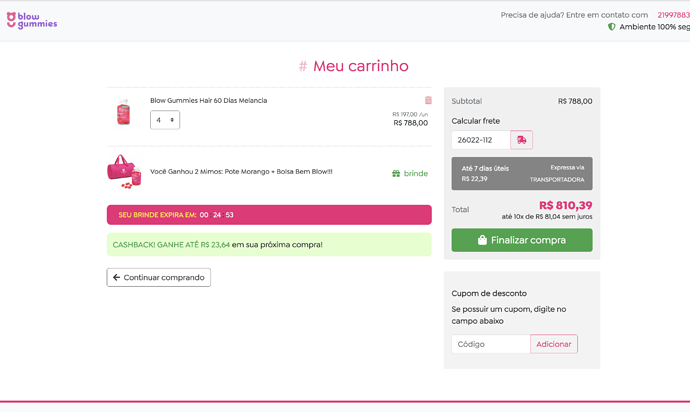Click the cashback promotion banner

[269, 244]
